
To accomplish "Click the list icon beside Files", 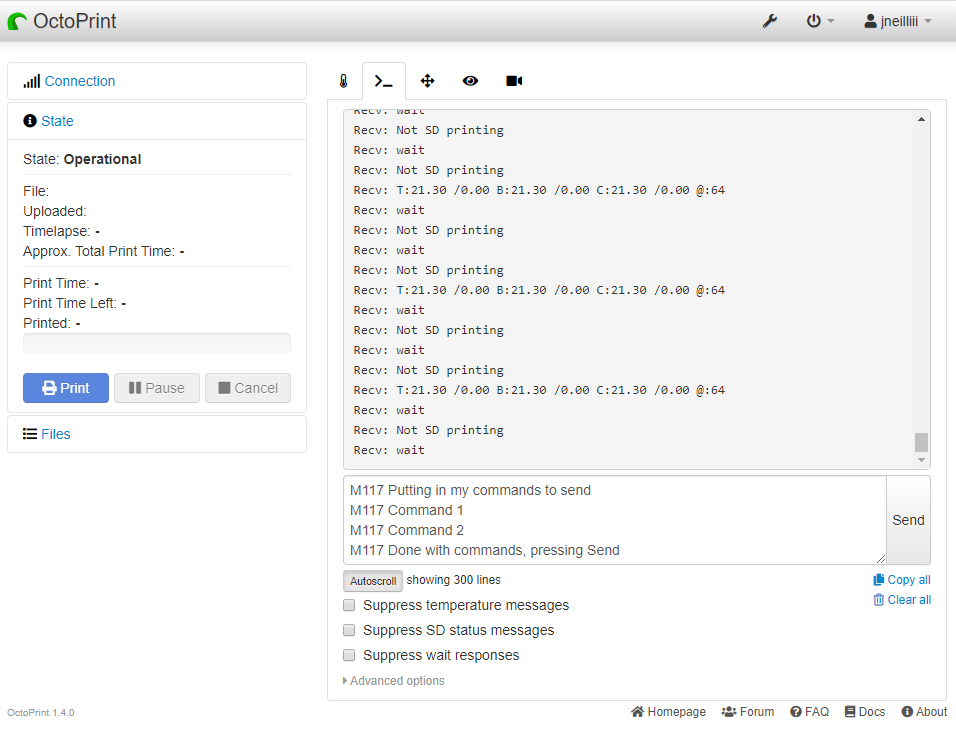I will click(30, 434).
